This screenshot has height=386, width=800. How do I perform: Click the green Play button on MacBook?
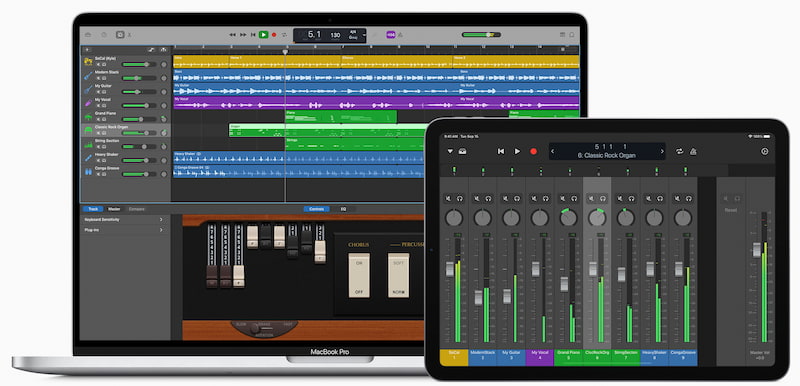[x=263, y=35]
